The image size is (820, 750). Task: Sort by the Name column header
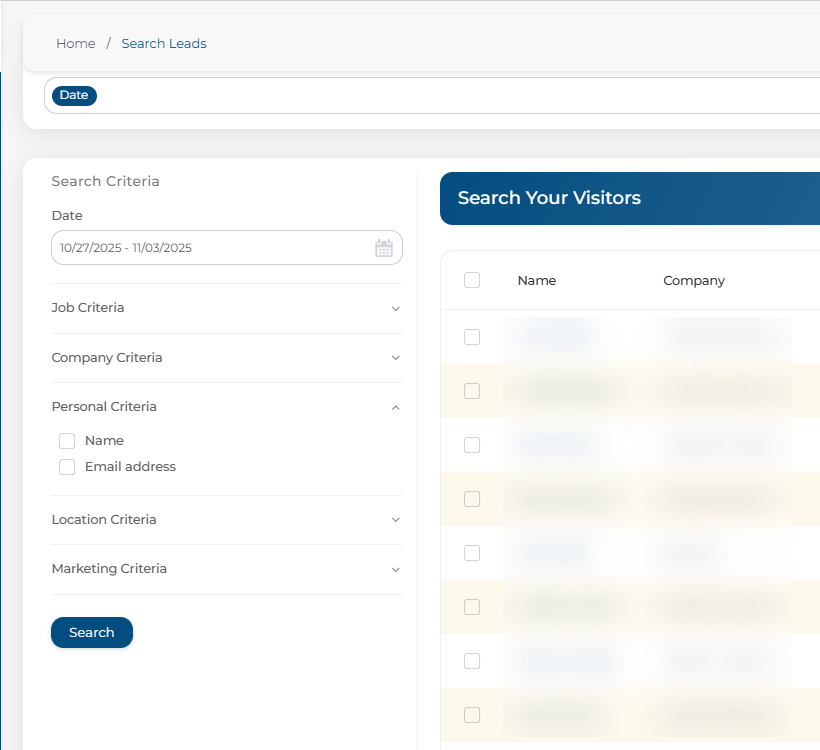click(x=537, y=281)
